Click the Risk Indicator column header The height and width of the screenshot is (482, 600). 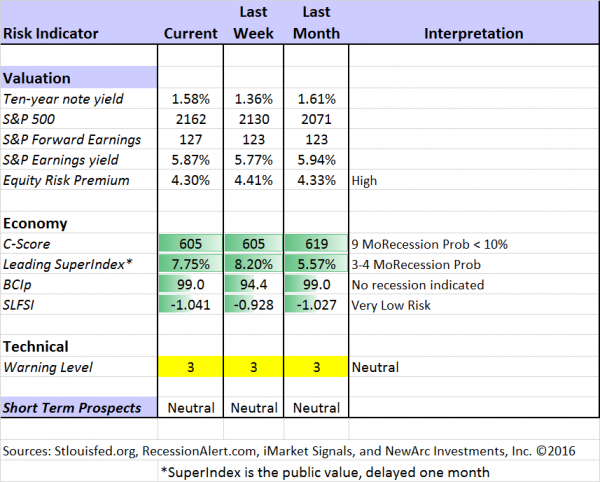coord(50,33)
